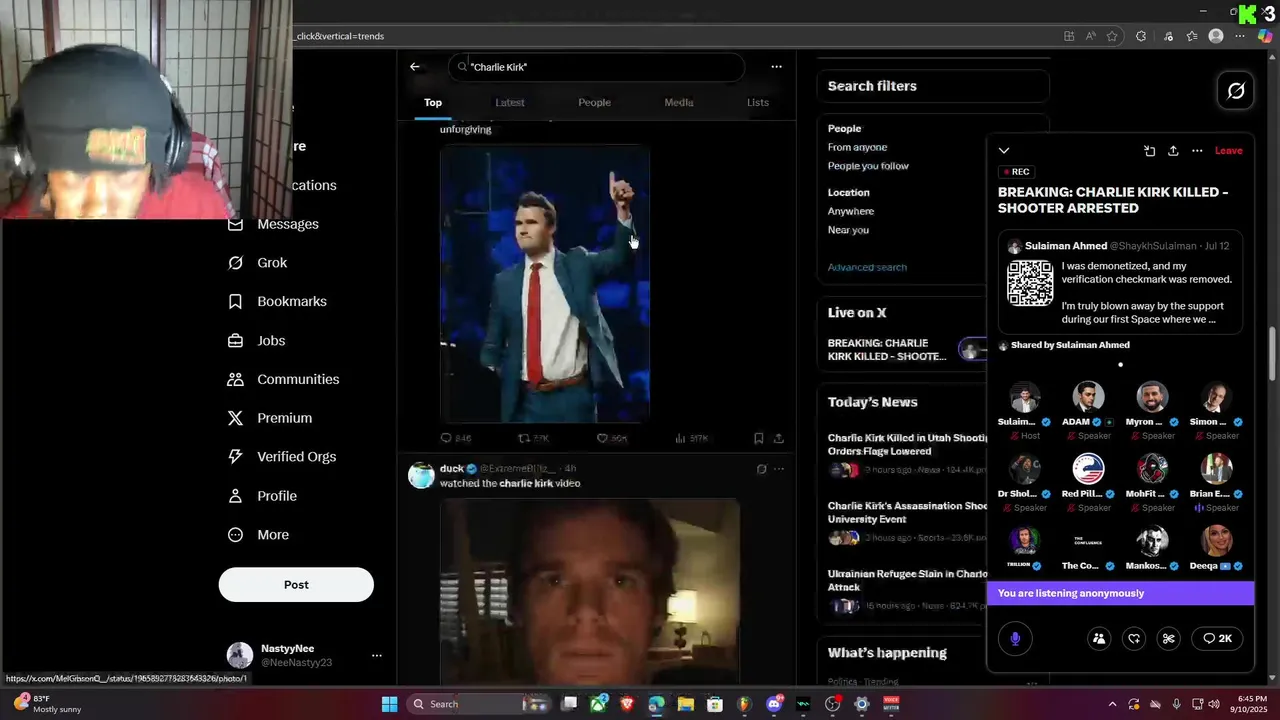
Task: Like the Charlie Kirk photo post
Action: point(603,438)
